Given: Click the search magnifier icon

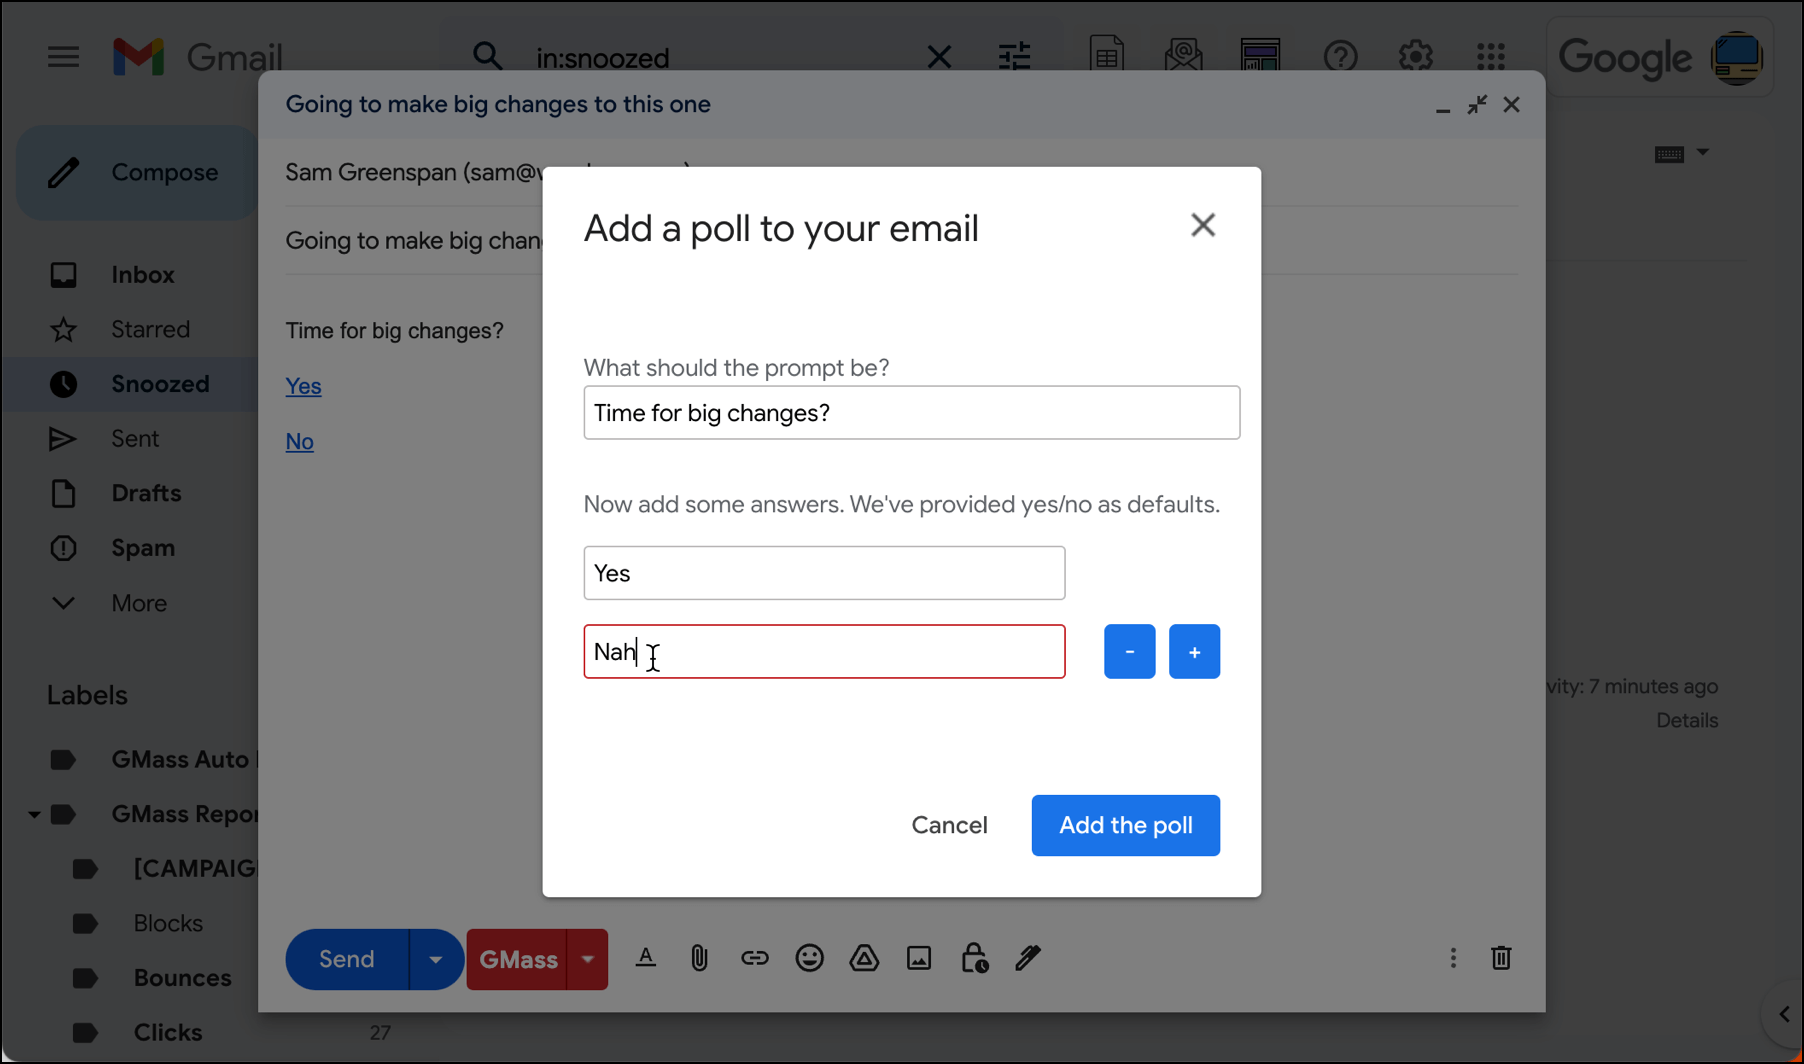Looking at the screenshot, I should (x=487, y=57).
